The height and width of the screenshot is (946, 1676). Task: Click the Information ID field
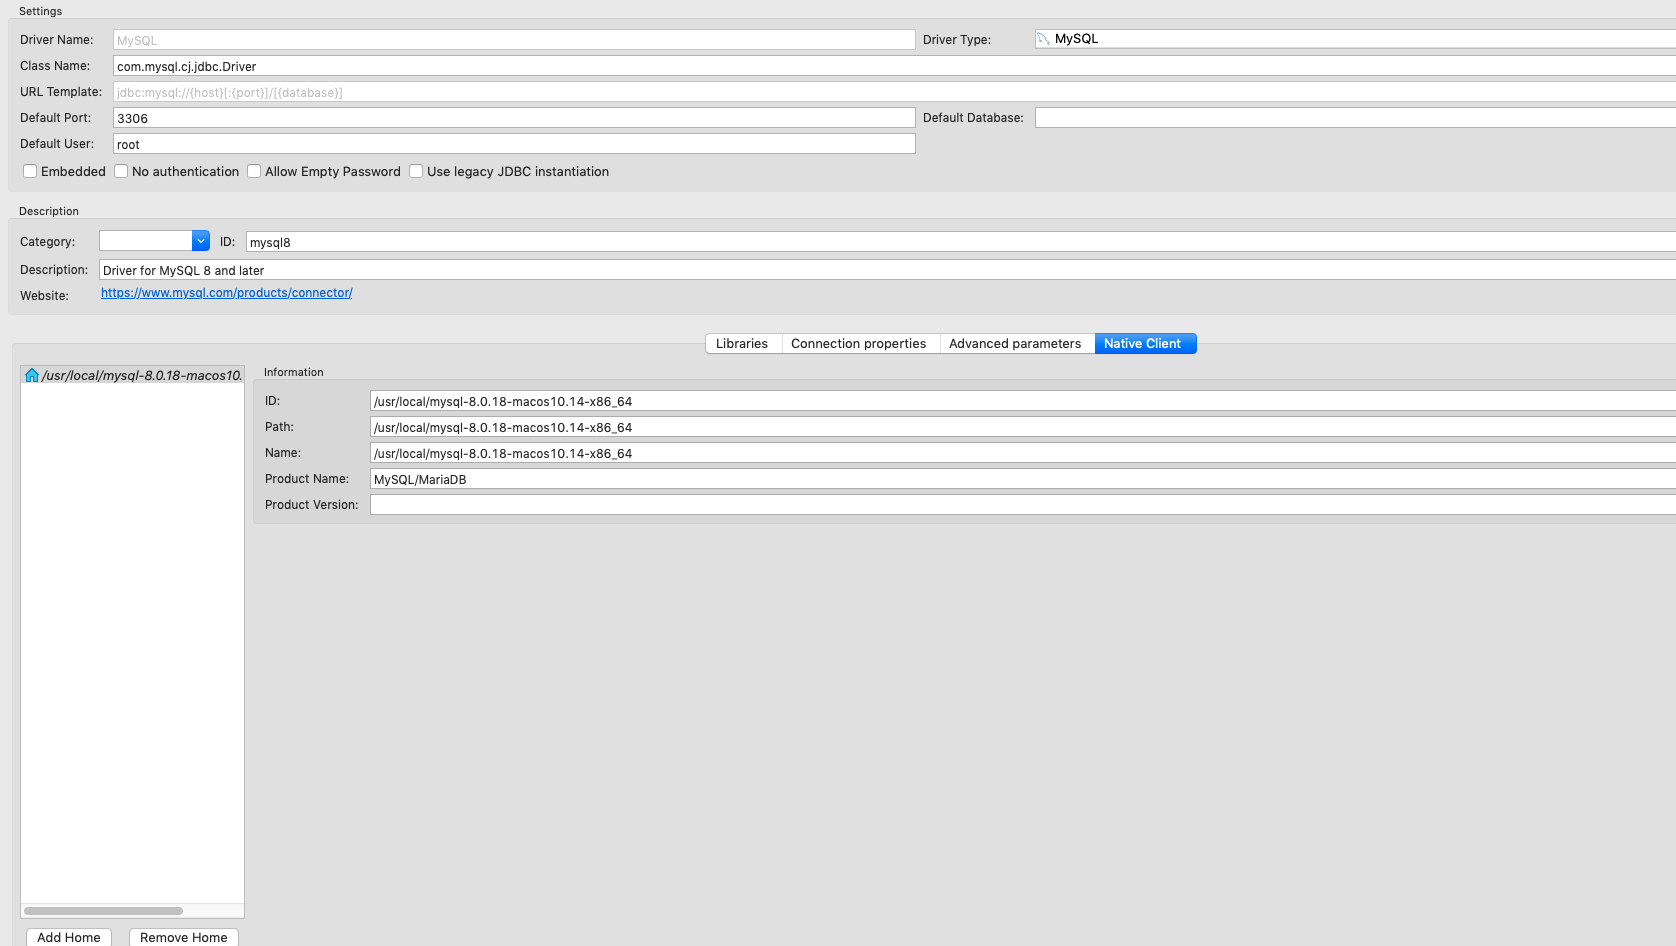point(1022,401)
